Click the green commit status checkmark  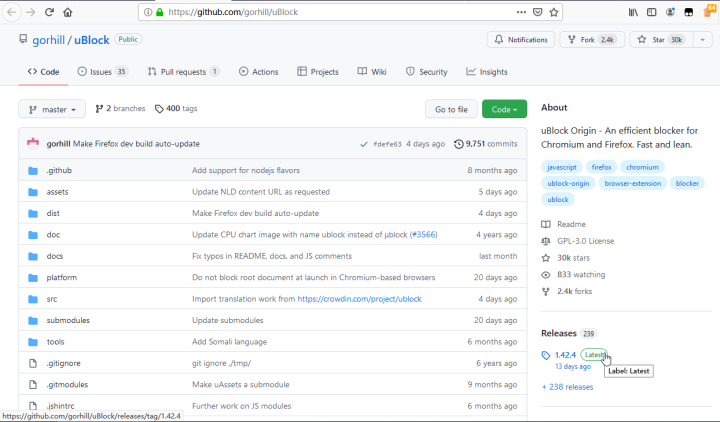tap(364, 144)
